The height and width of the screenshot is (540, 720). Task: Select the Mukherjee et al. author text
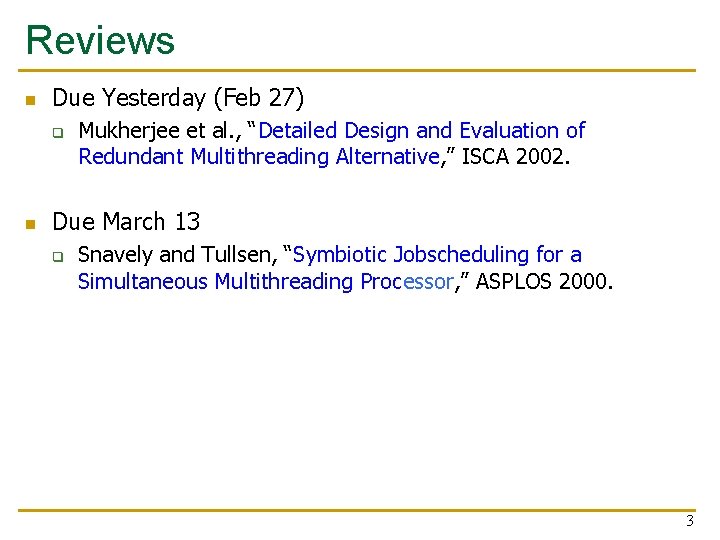coord(160,131)
